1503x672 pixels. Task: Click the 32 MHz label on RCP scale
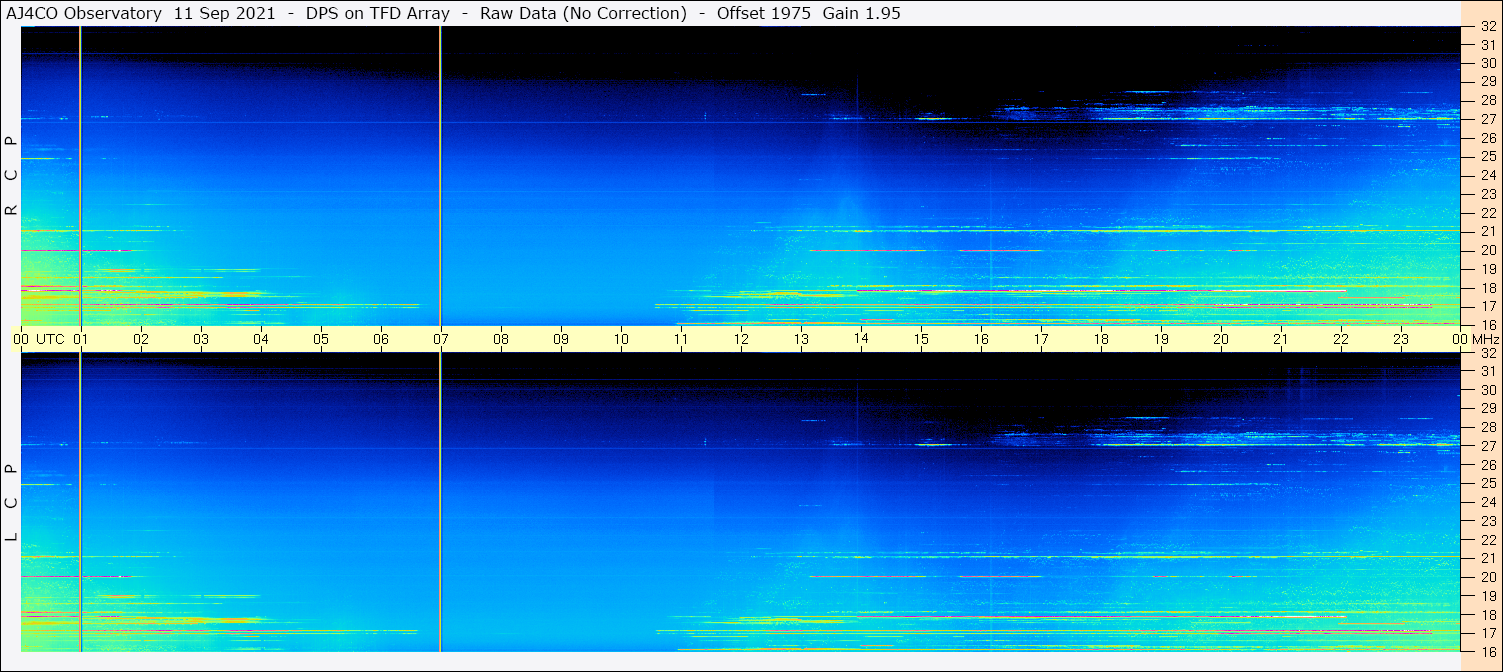(x=1488, y=27)
